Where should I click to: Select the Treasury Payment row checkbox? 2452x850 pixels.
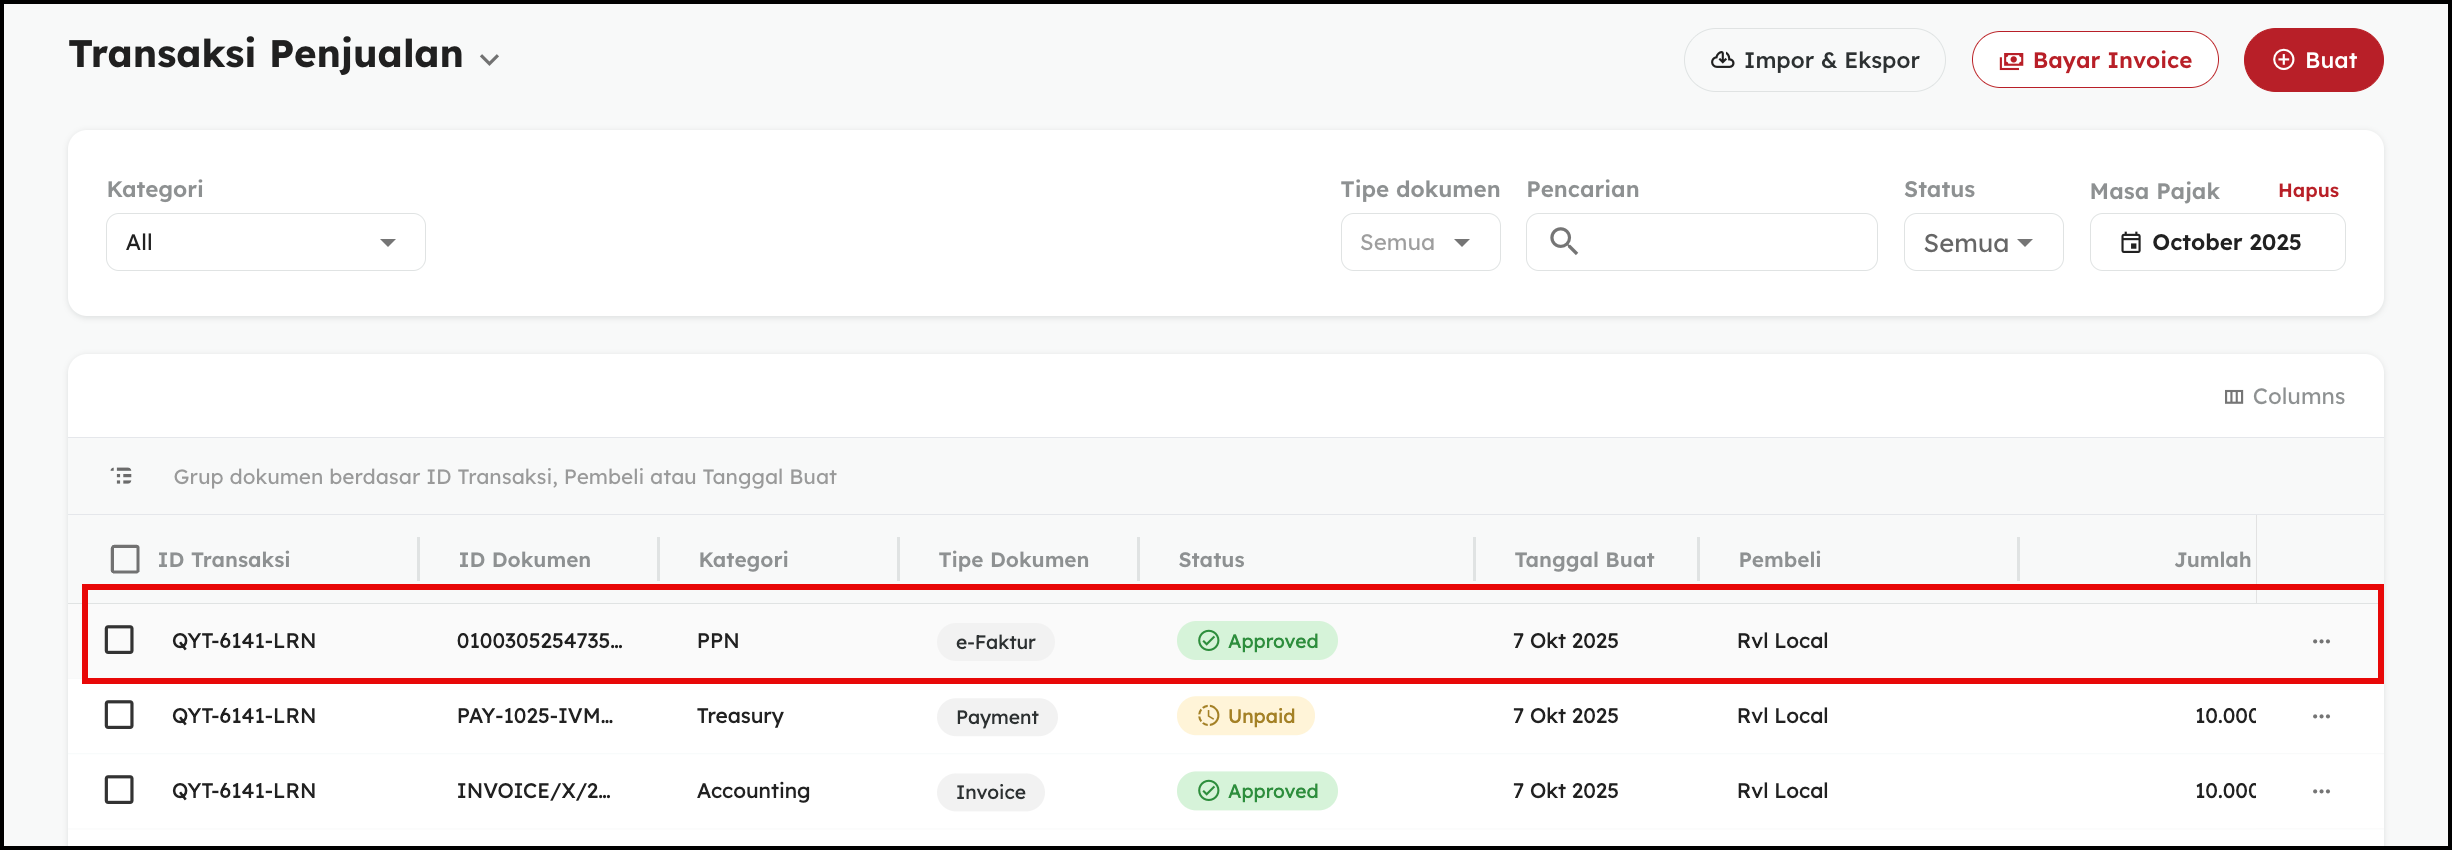click(x=119, y=715)
